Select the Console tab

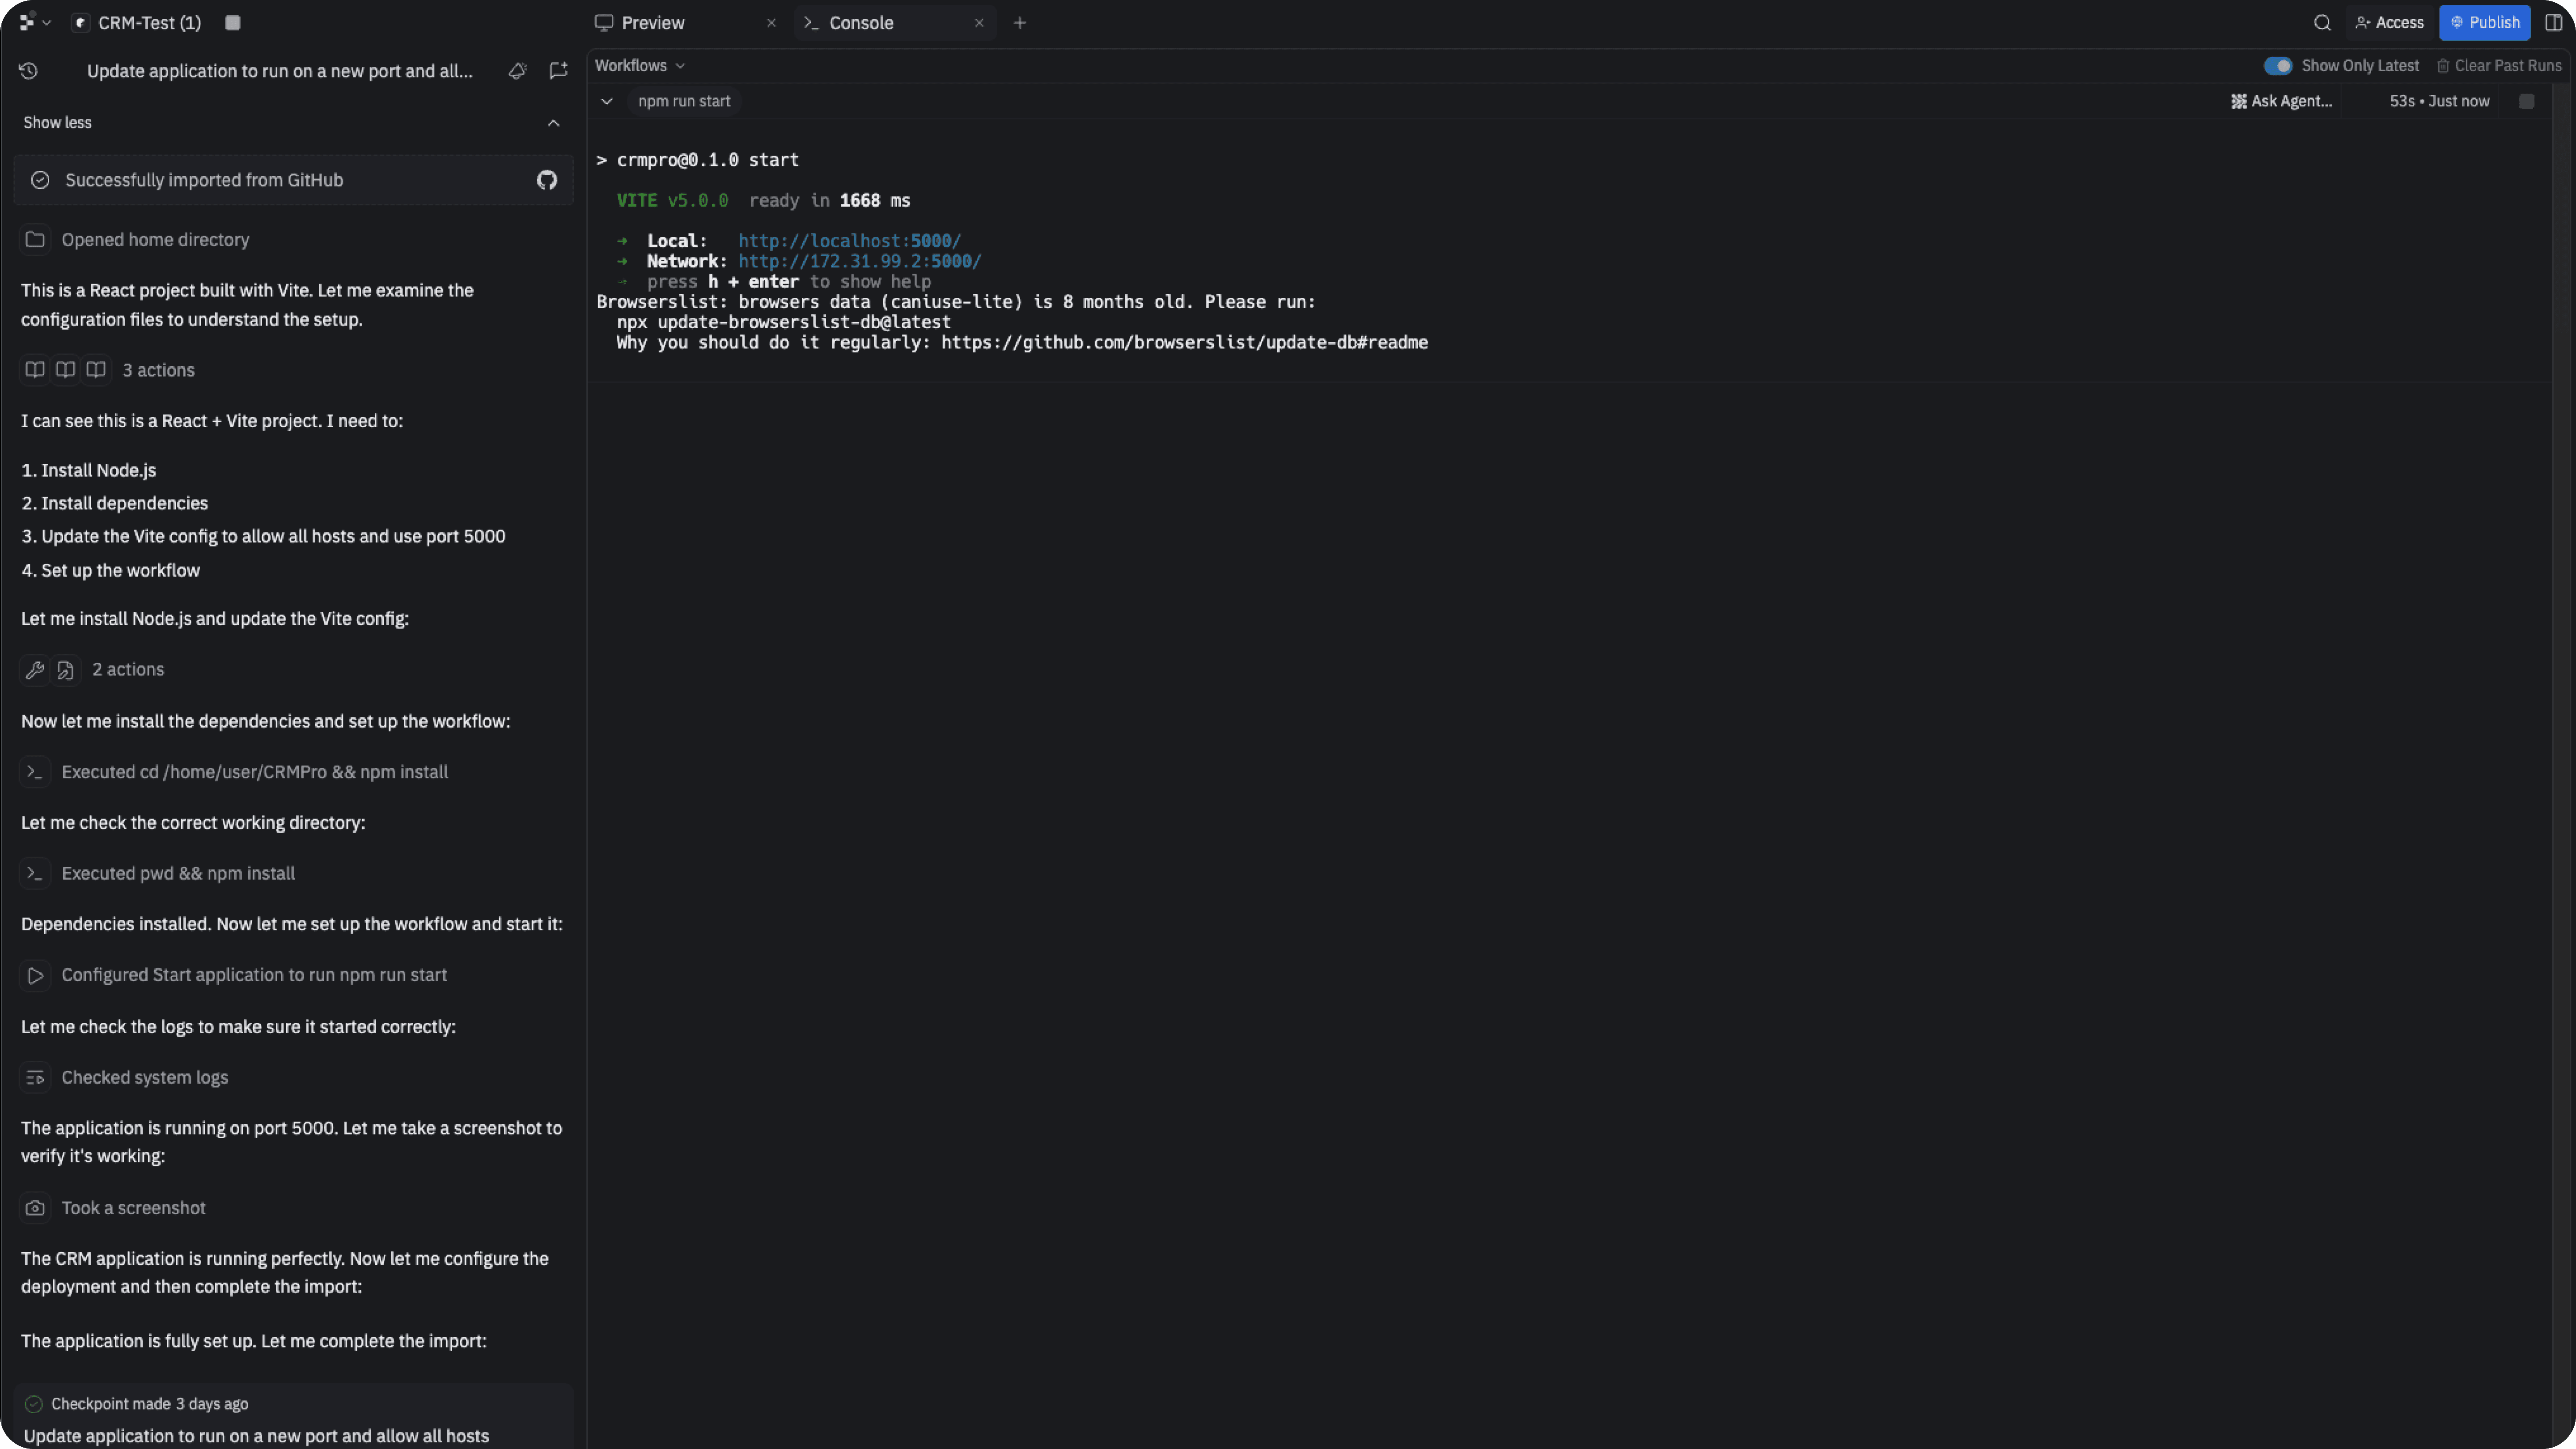pos(860,23)
